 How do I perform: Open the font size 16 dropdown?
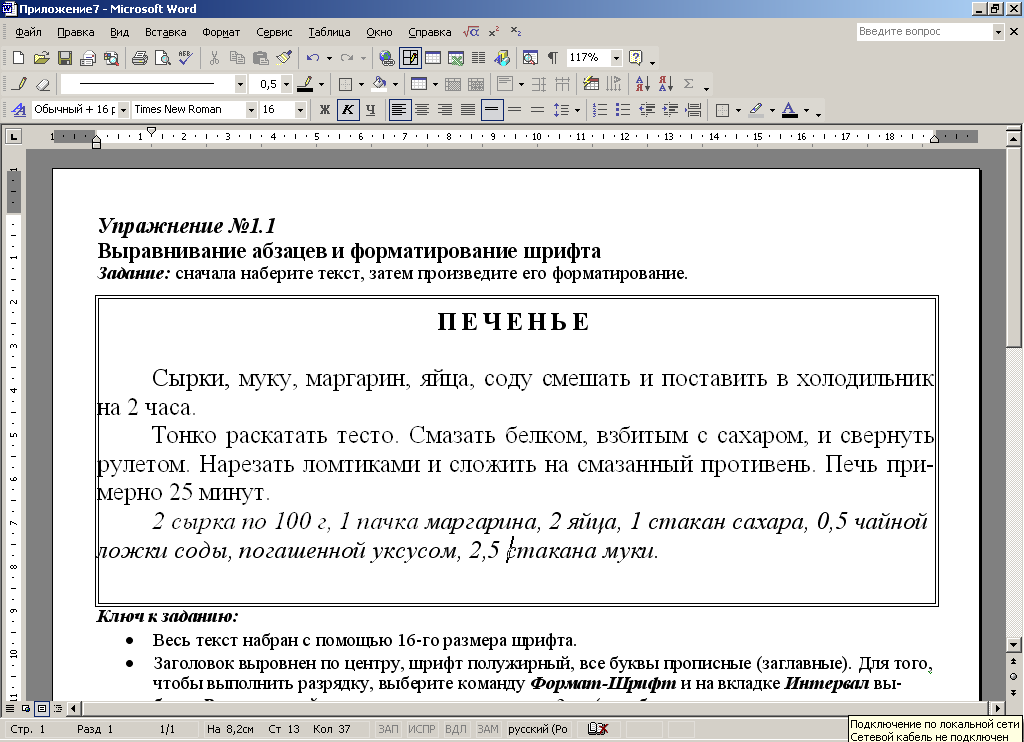[300, 110]
